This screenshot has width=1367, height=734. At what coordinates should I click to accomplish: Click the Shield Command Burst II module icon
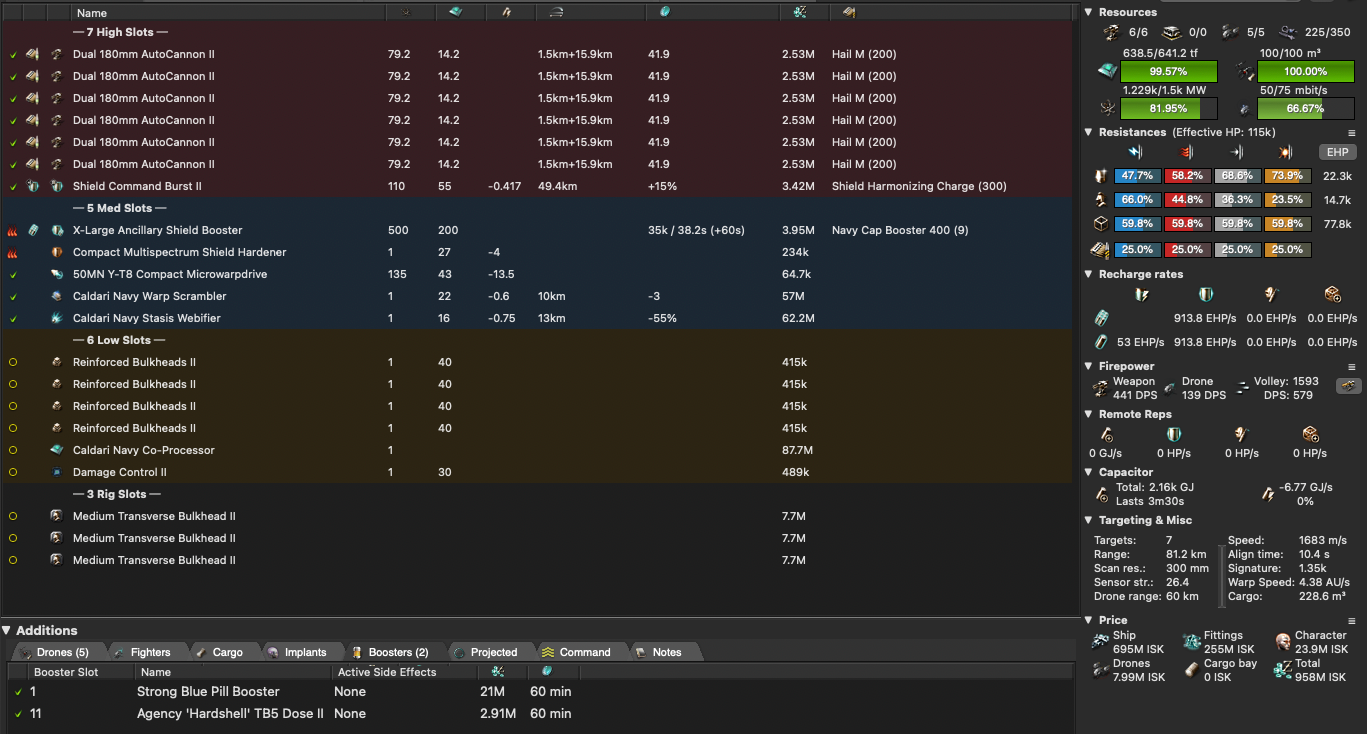click(x=57, y=186)
